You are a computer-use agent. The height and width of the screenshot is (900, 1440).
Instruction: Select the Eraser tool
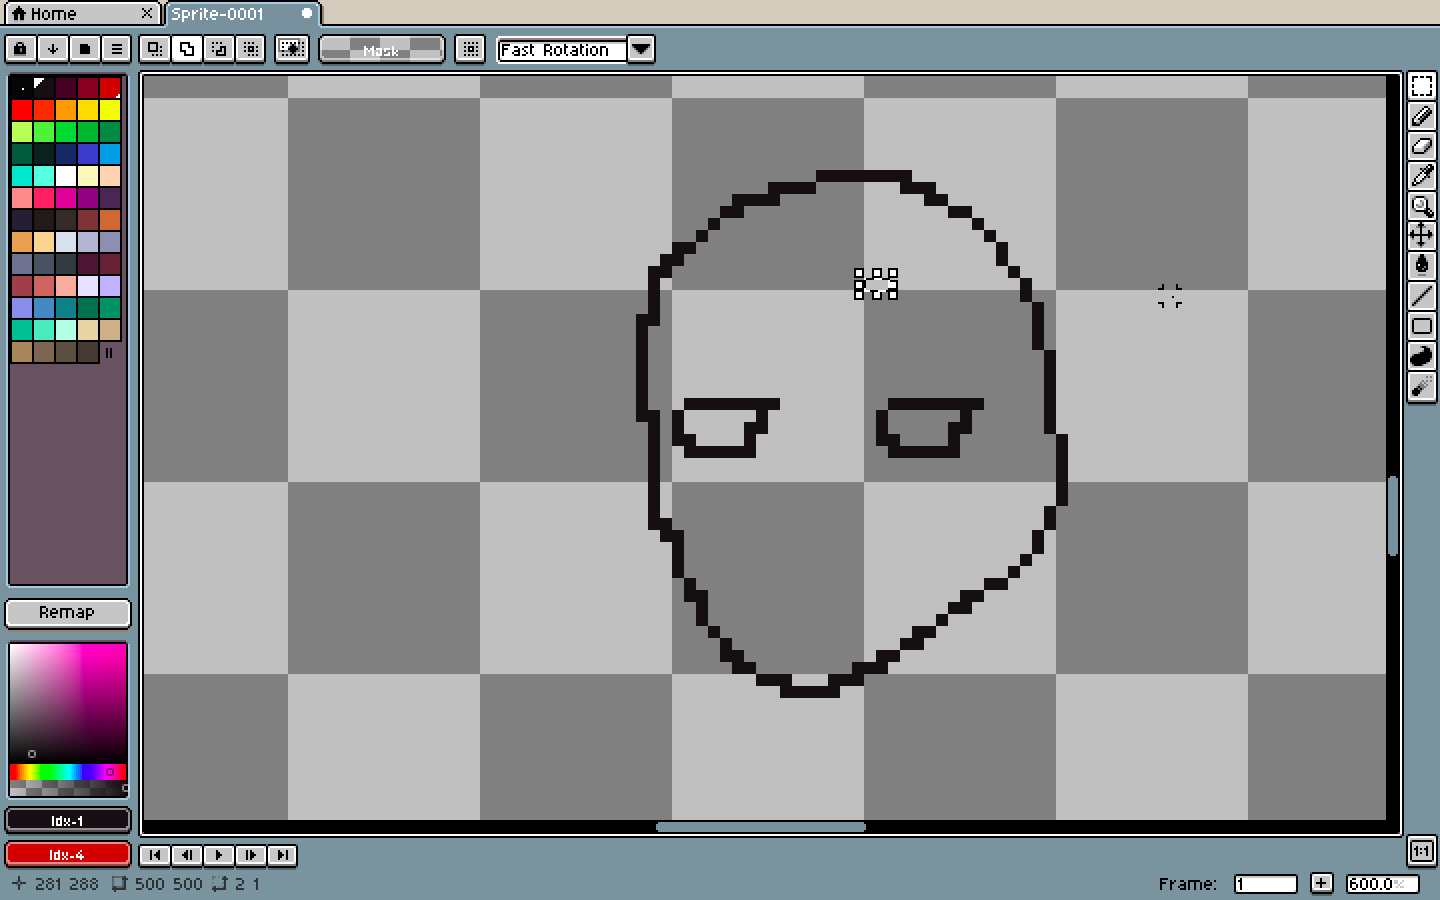tap(1421, 146)
